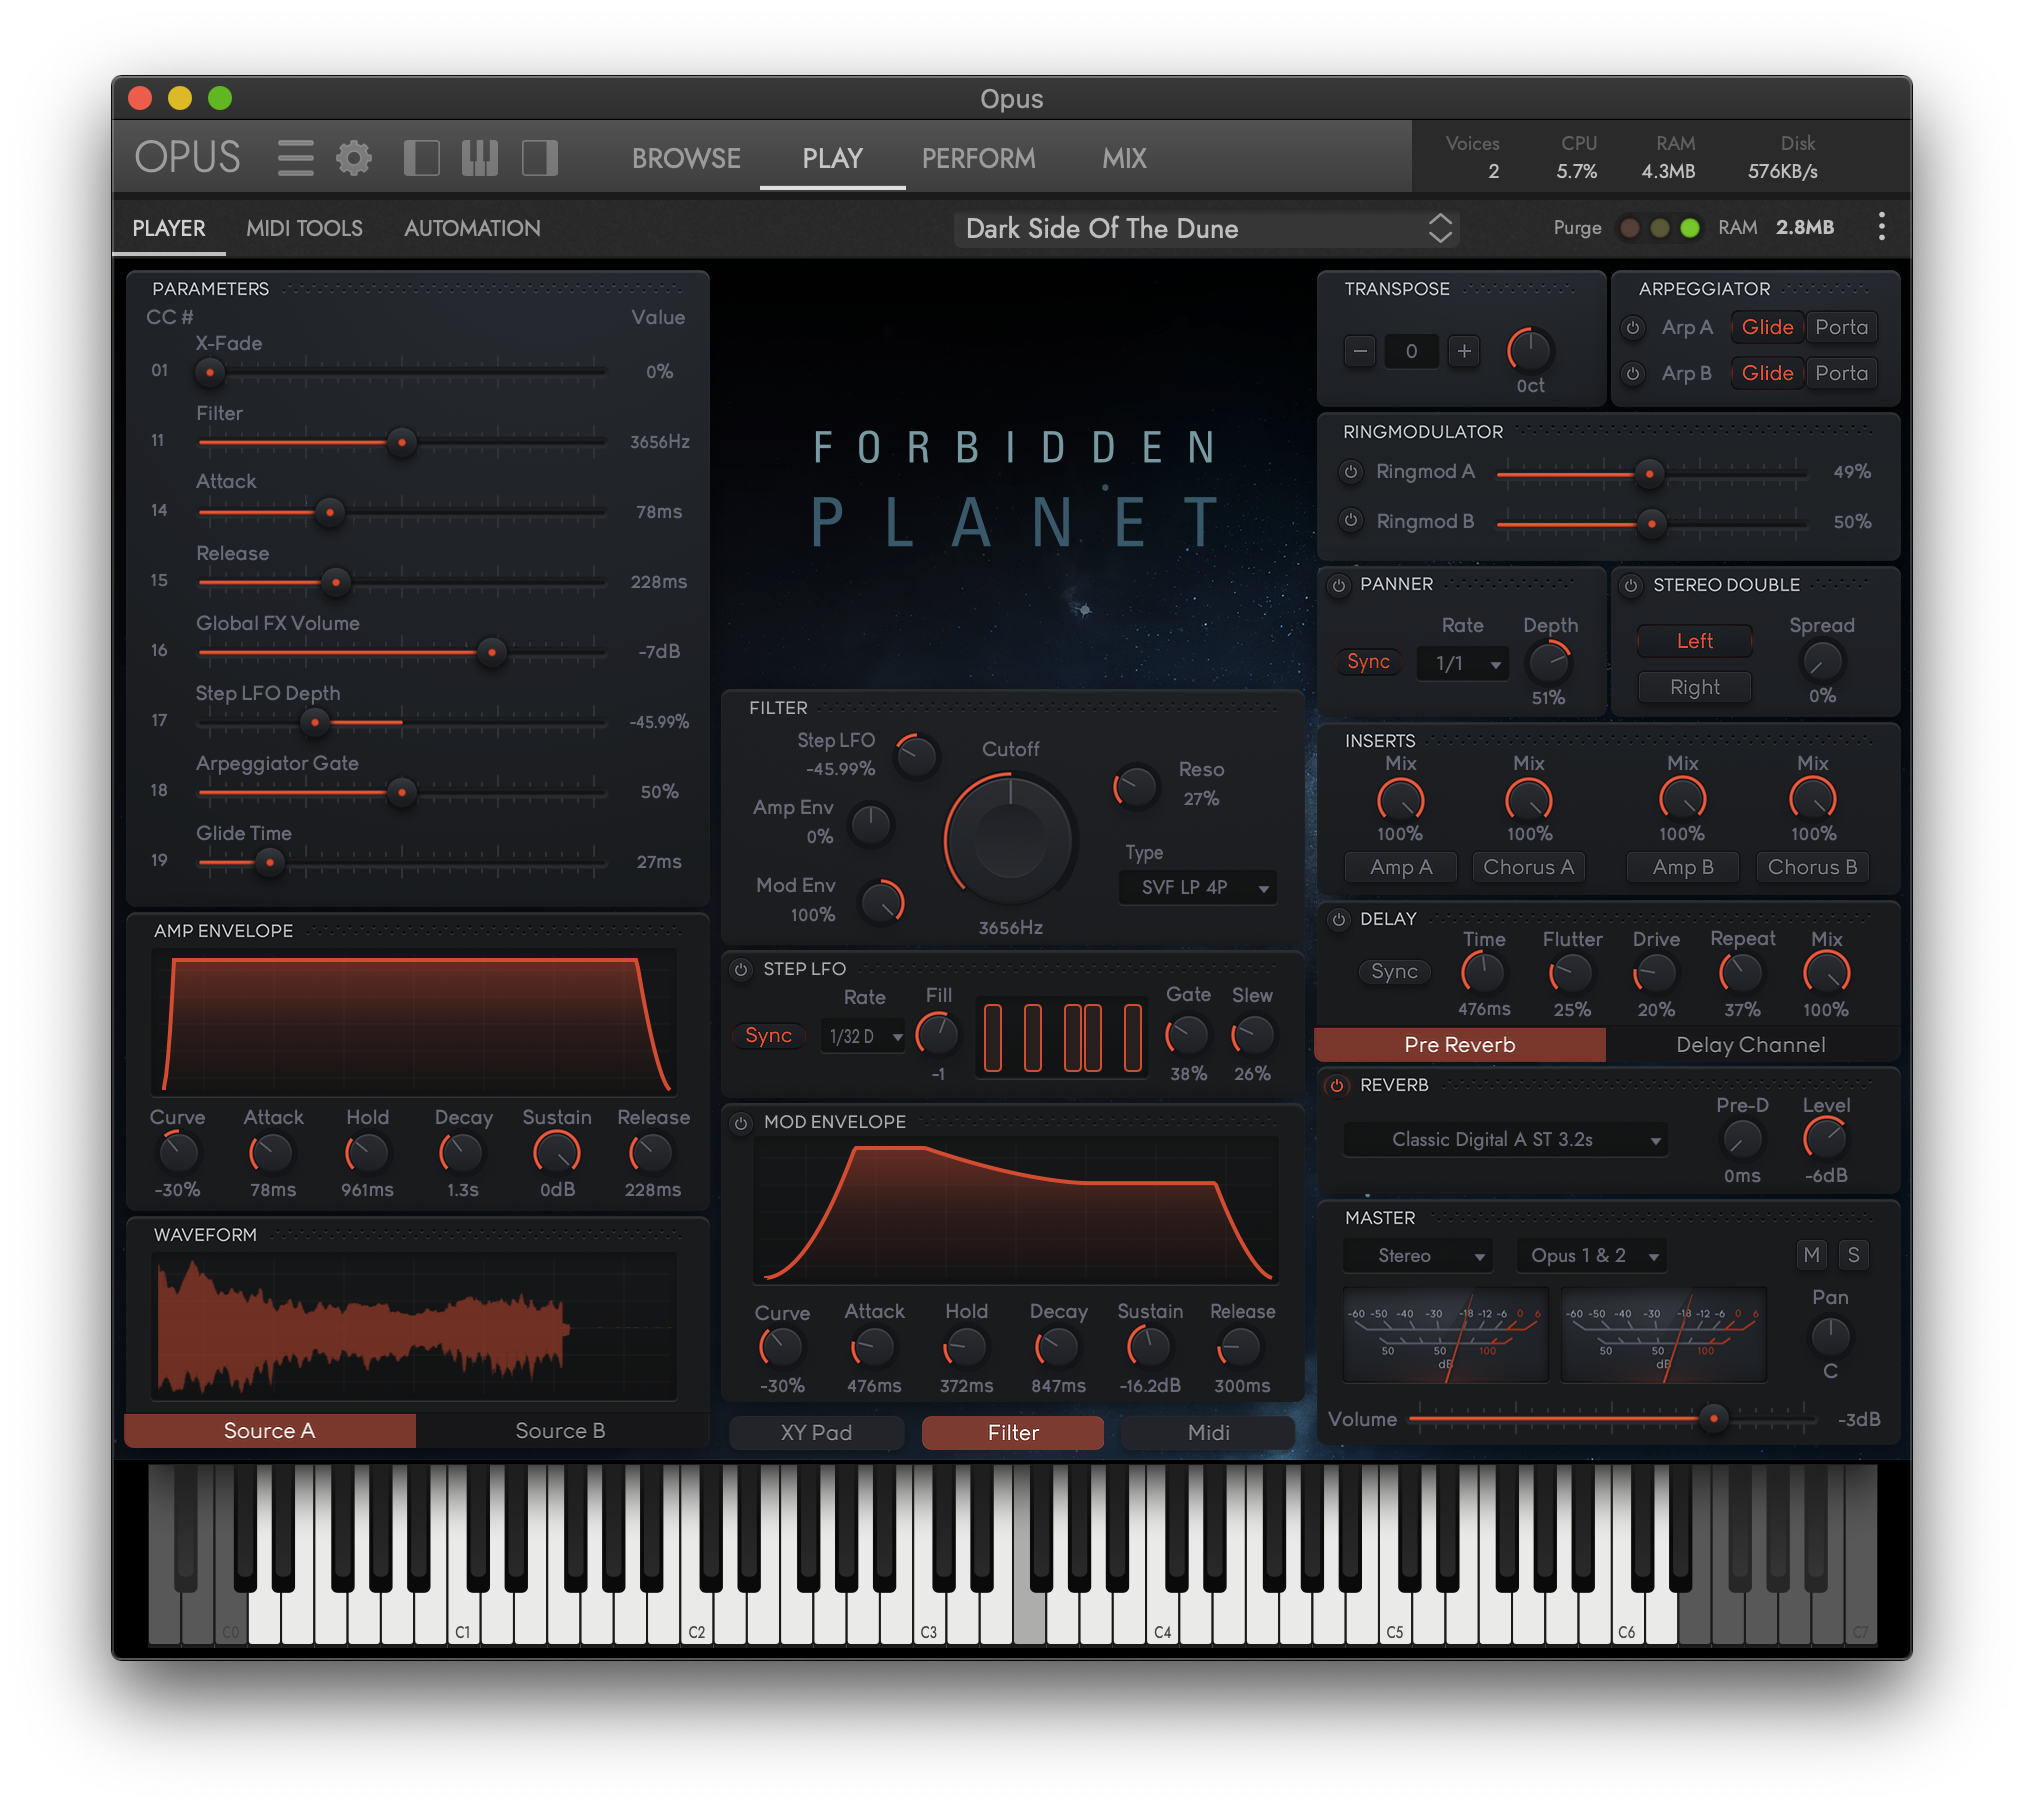Enable Ringmod B power switch
2024x1808 pixels.
1351,521
